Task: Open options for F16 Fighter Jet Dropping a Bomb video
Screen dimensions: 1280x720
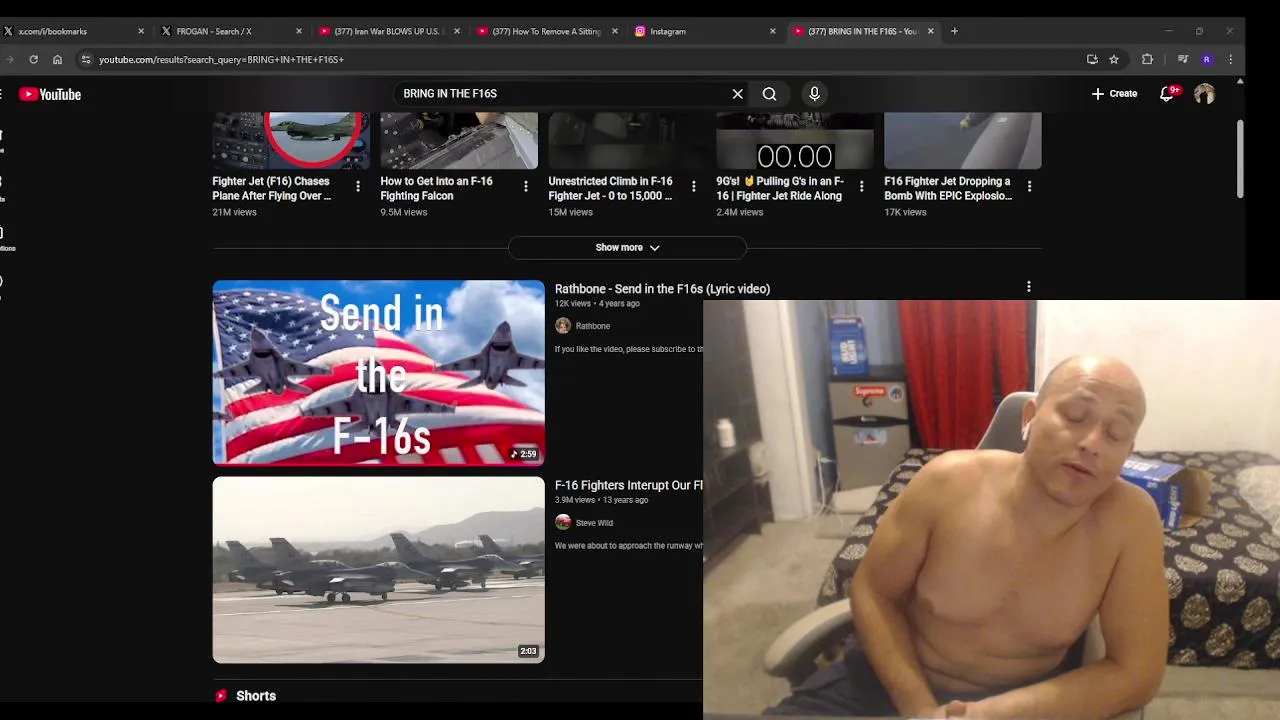Action: (x=1030, y=186)
